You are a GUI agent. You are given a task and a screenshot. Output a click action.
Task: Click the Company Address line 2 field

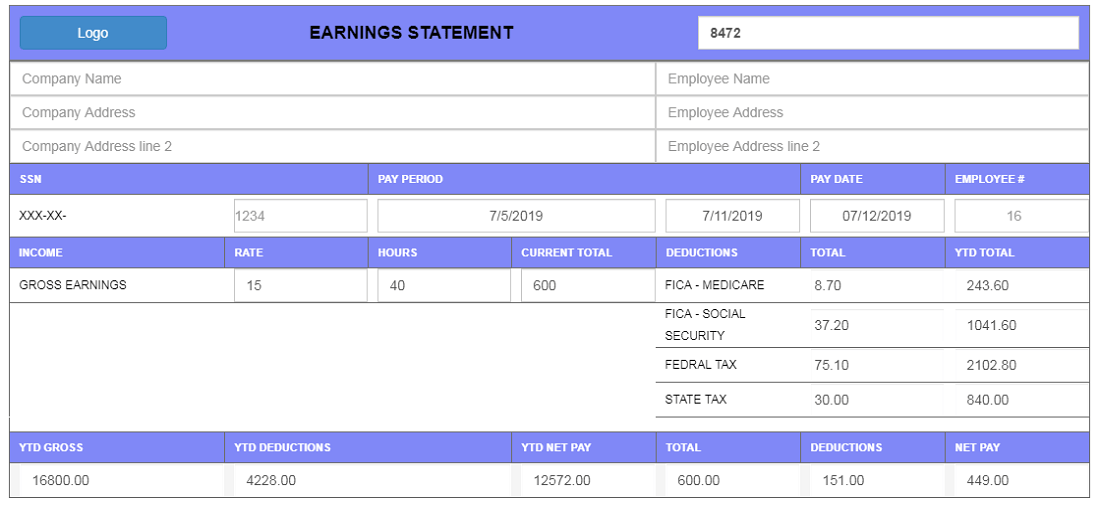332,146
